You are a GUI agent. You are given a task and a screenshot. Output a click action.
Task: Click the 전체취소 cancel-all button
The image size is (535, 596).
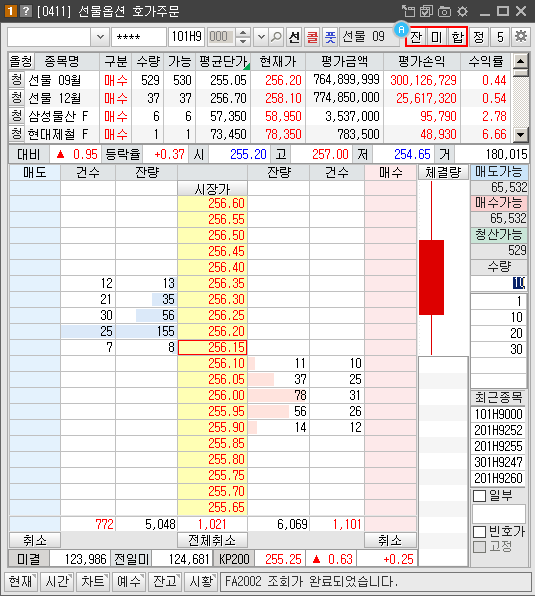coord(212,540)
